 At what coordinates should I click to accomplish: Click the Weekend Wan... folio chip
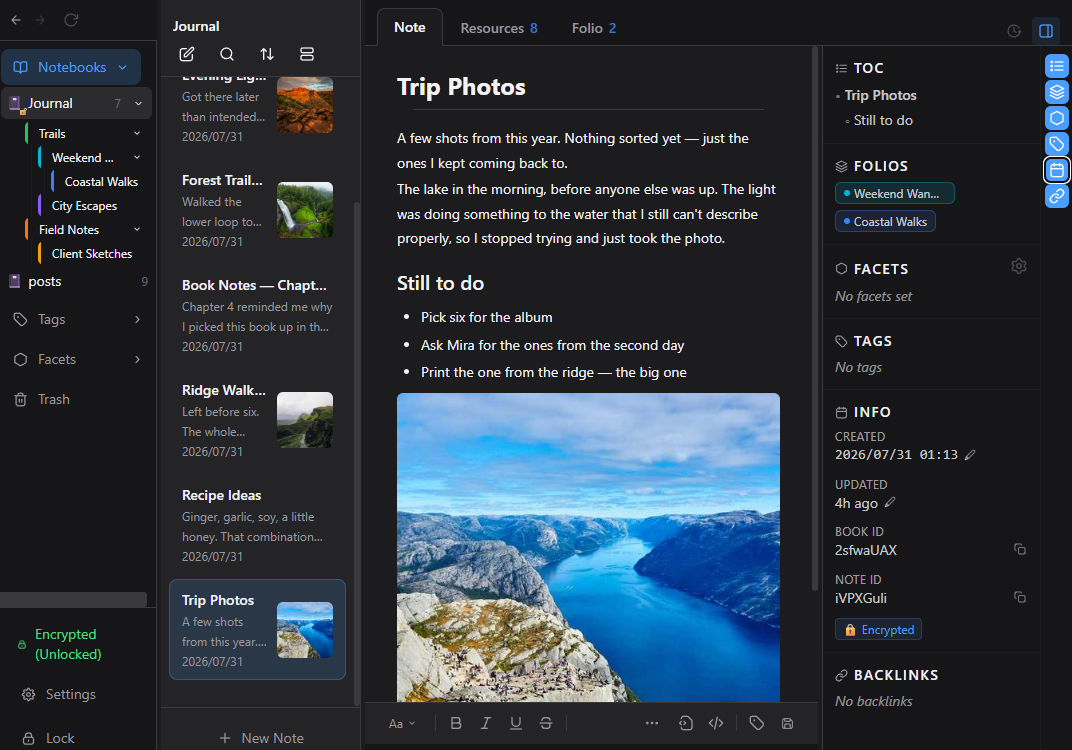click(895, 193)
